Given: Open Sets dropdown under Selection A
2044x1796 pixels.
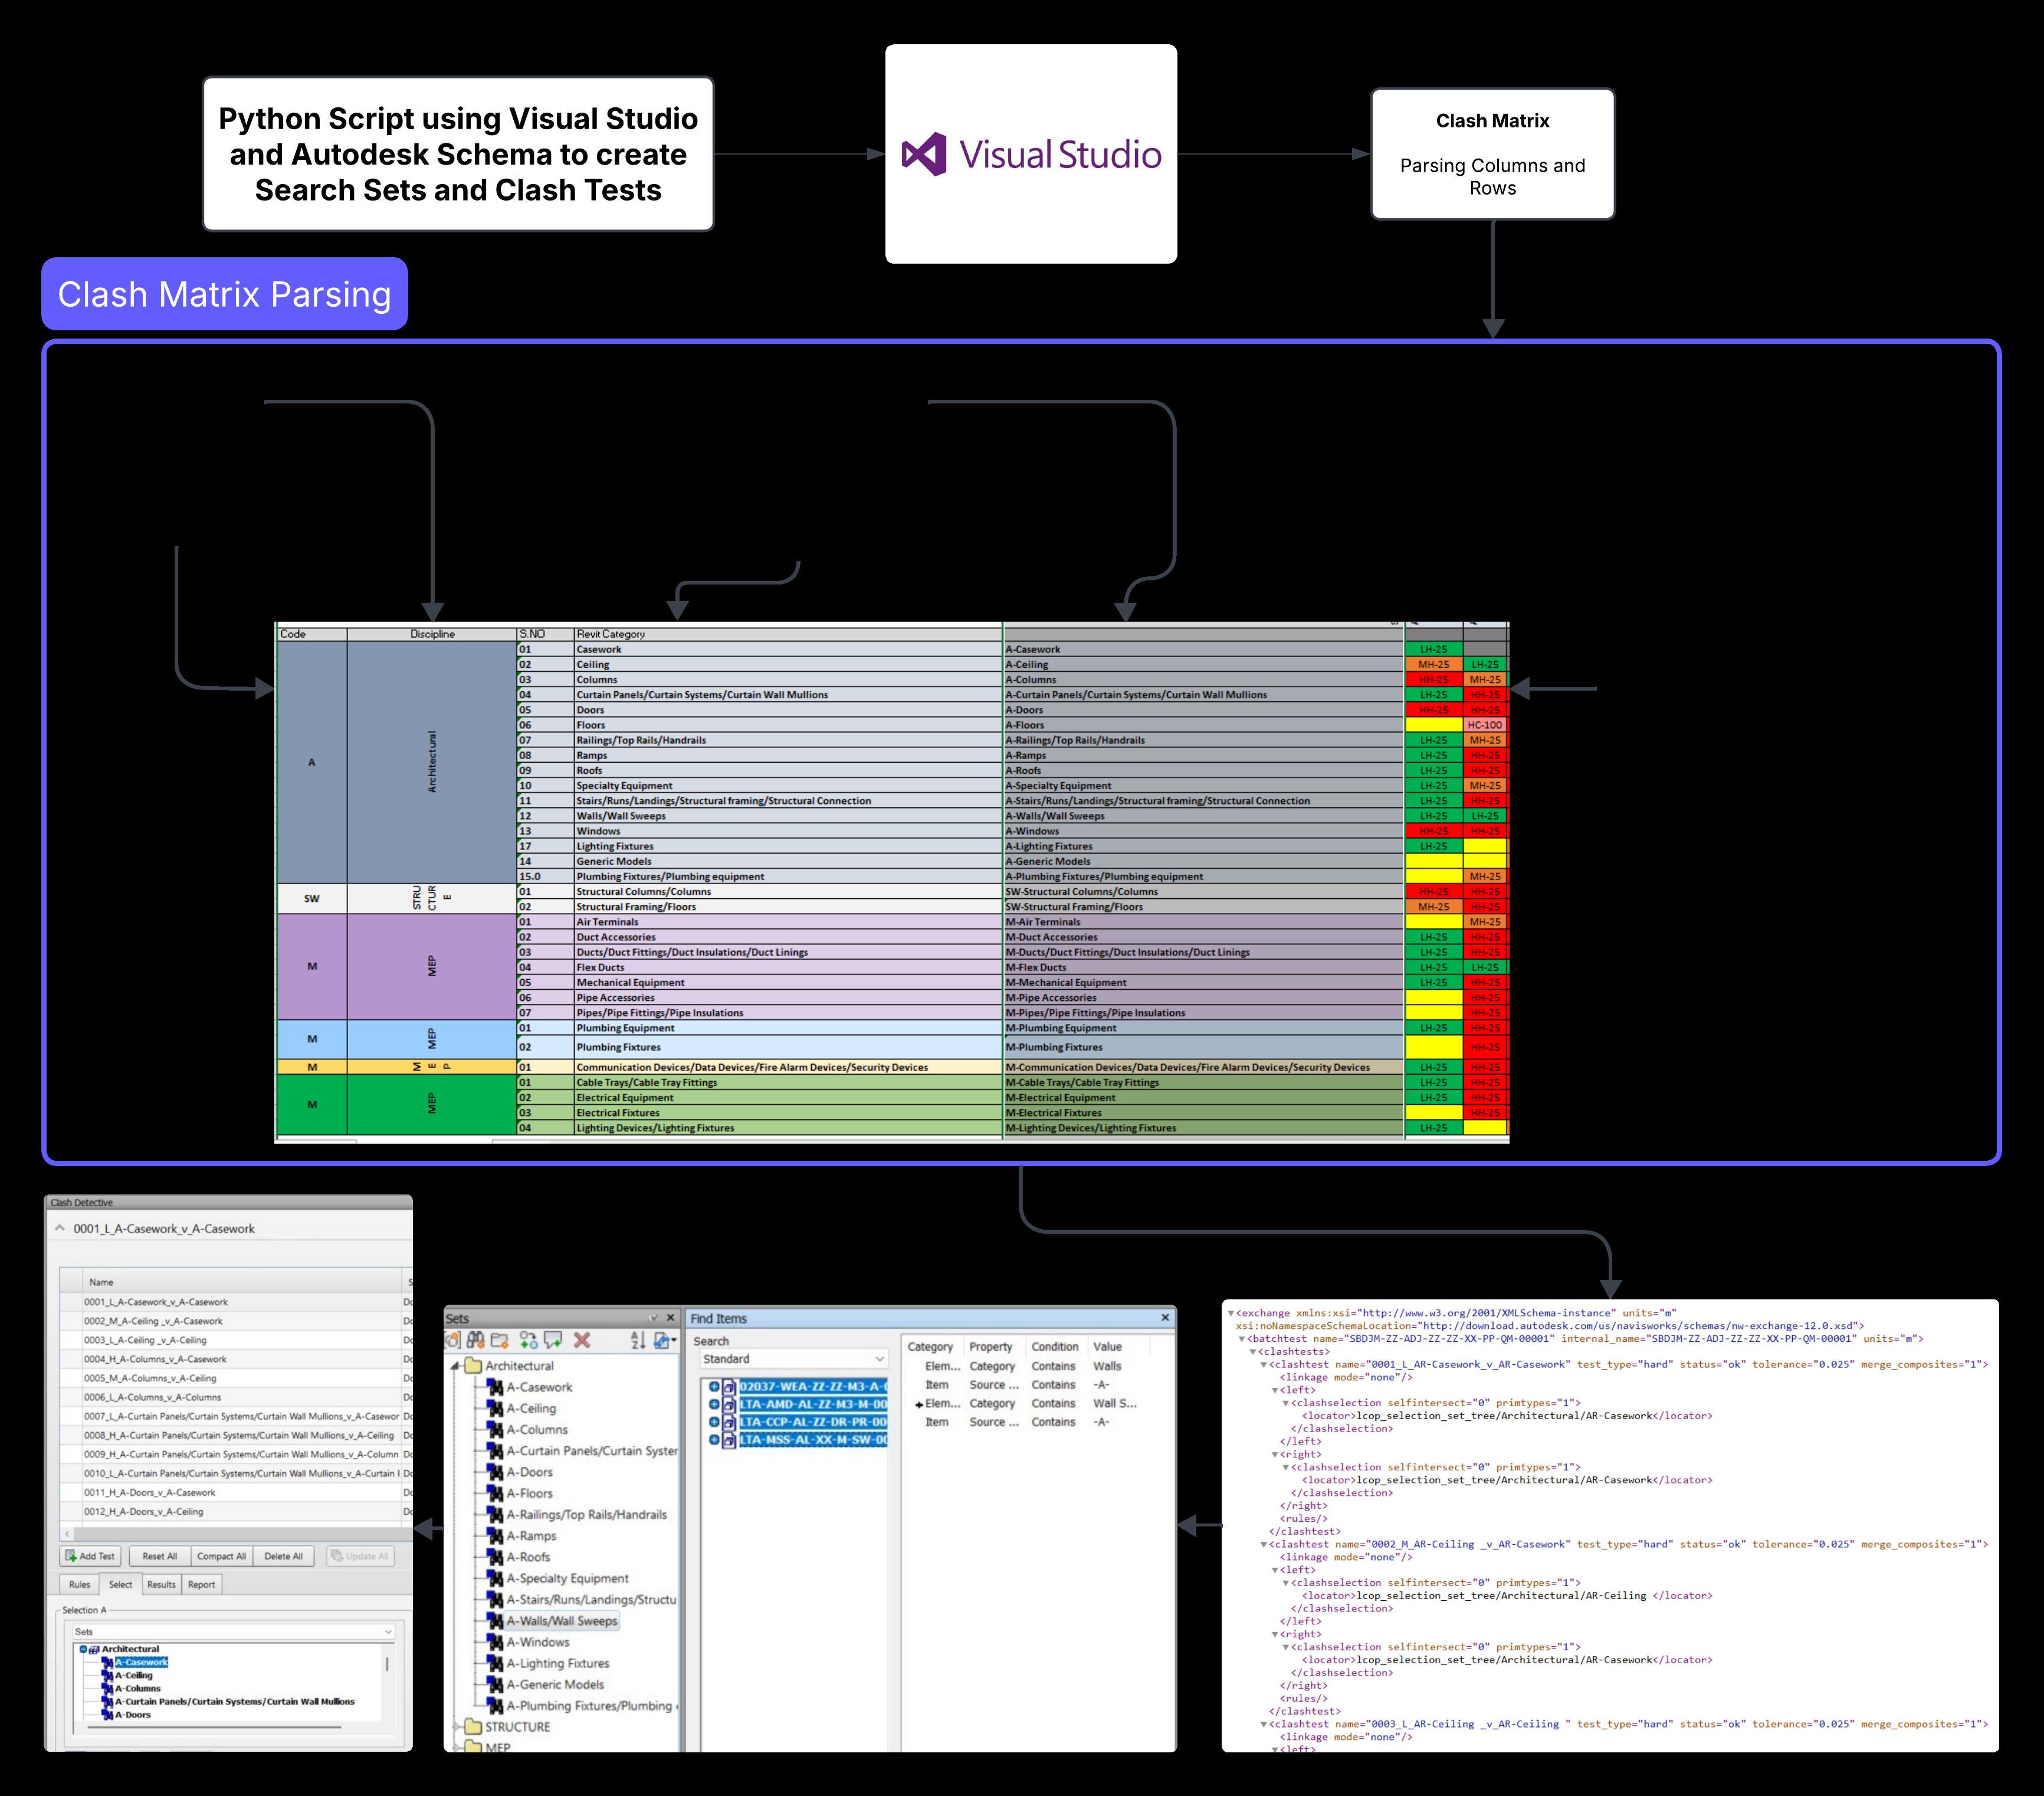Looking at the screenshot, I should (388, 1632).
